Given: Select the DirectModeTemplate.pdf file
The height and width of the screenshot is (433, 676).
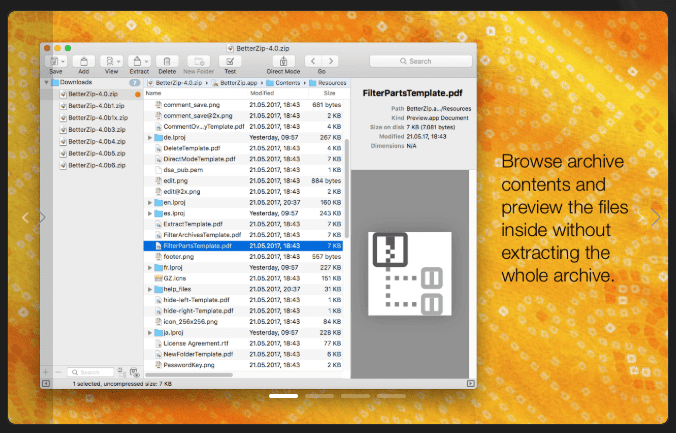Looking at the screenshot, I should click(243, 159).
